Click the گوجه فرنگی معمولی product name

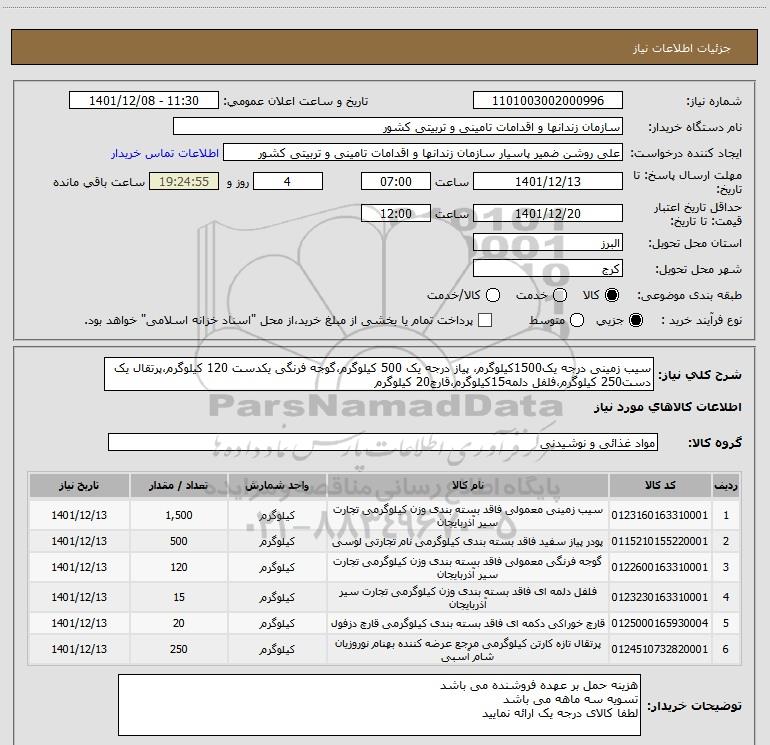(x=468, y=567)
